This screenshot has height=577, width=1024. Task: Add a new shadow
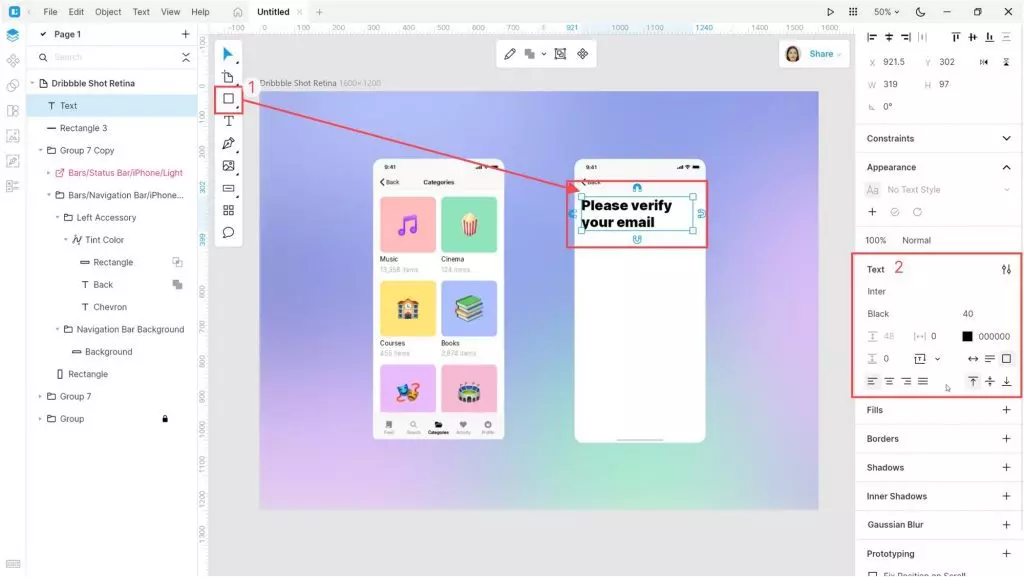coord(1006,467)
